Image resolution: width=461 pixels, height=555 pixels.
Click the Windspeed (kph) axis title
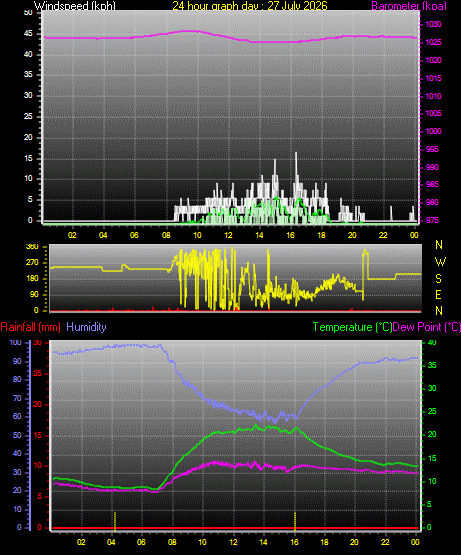coord(75,6)
